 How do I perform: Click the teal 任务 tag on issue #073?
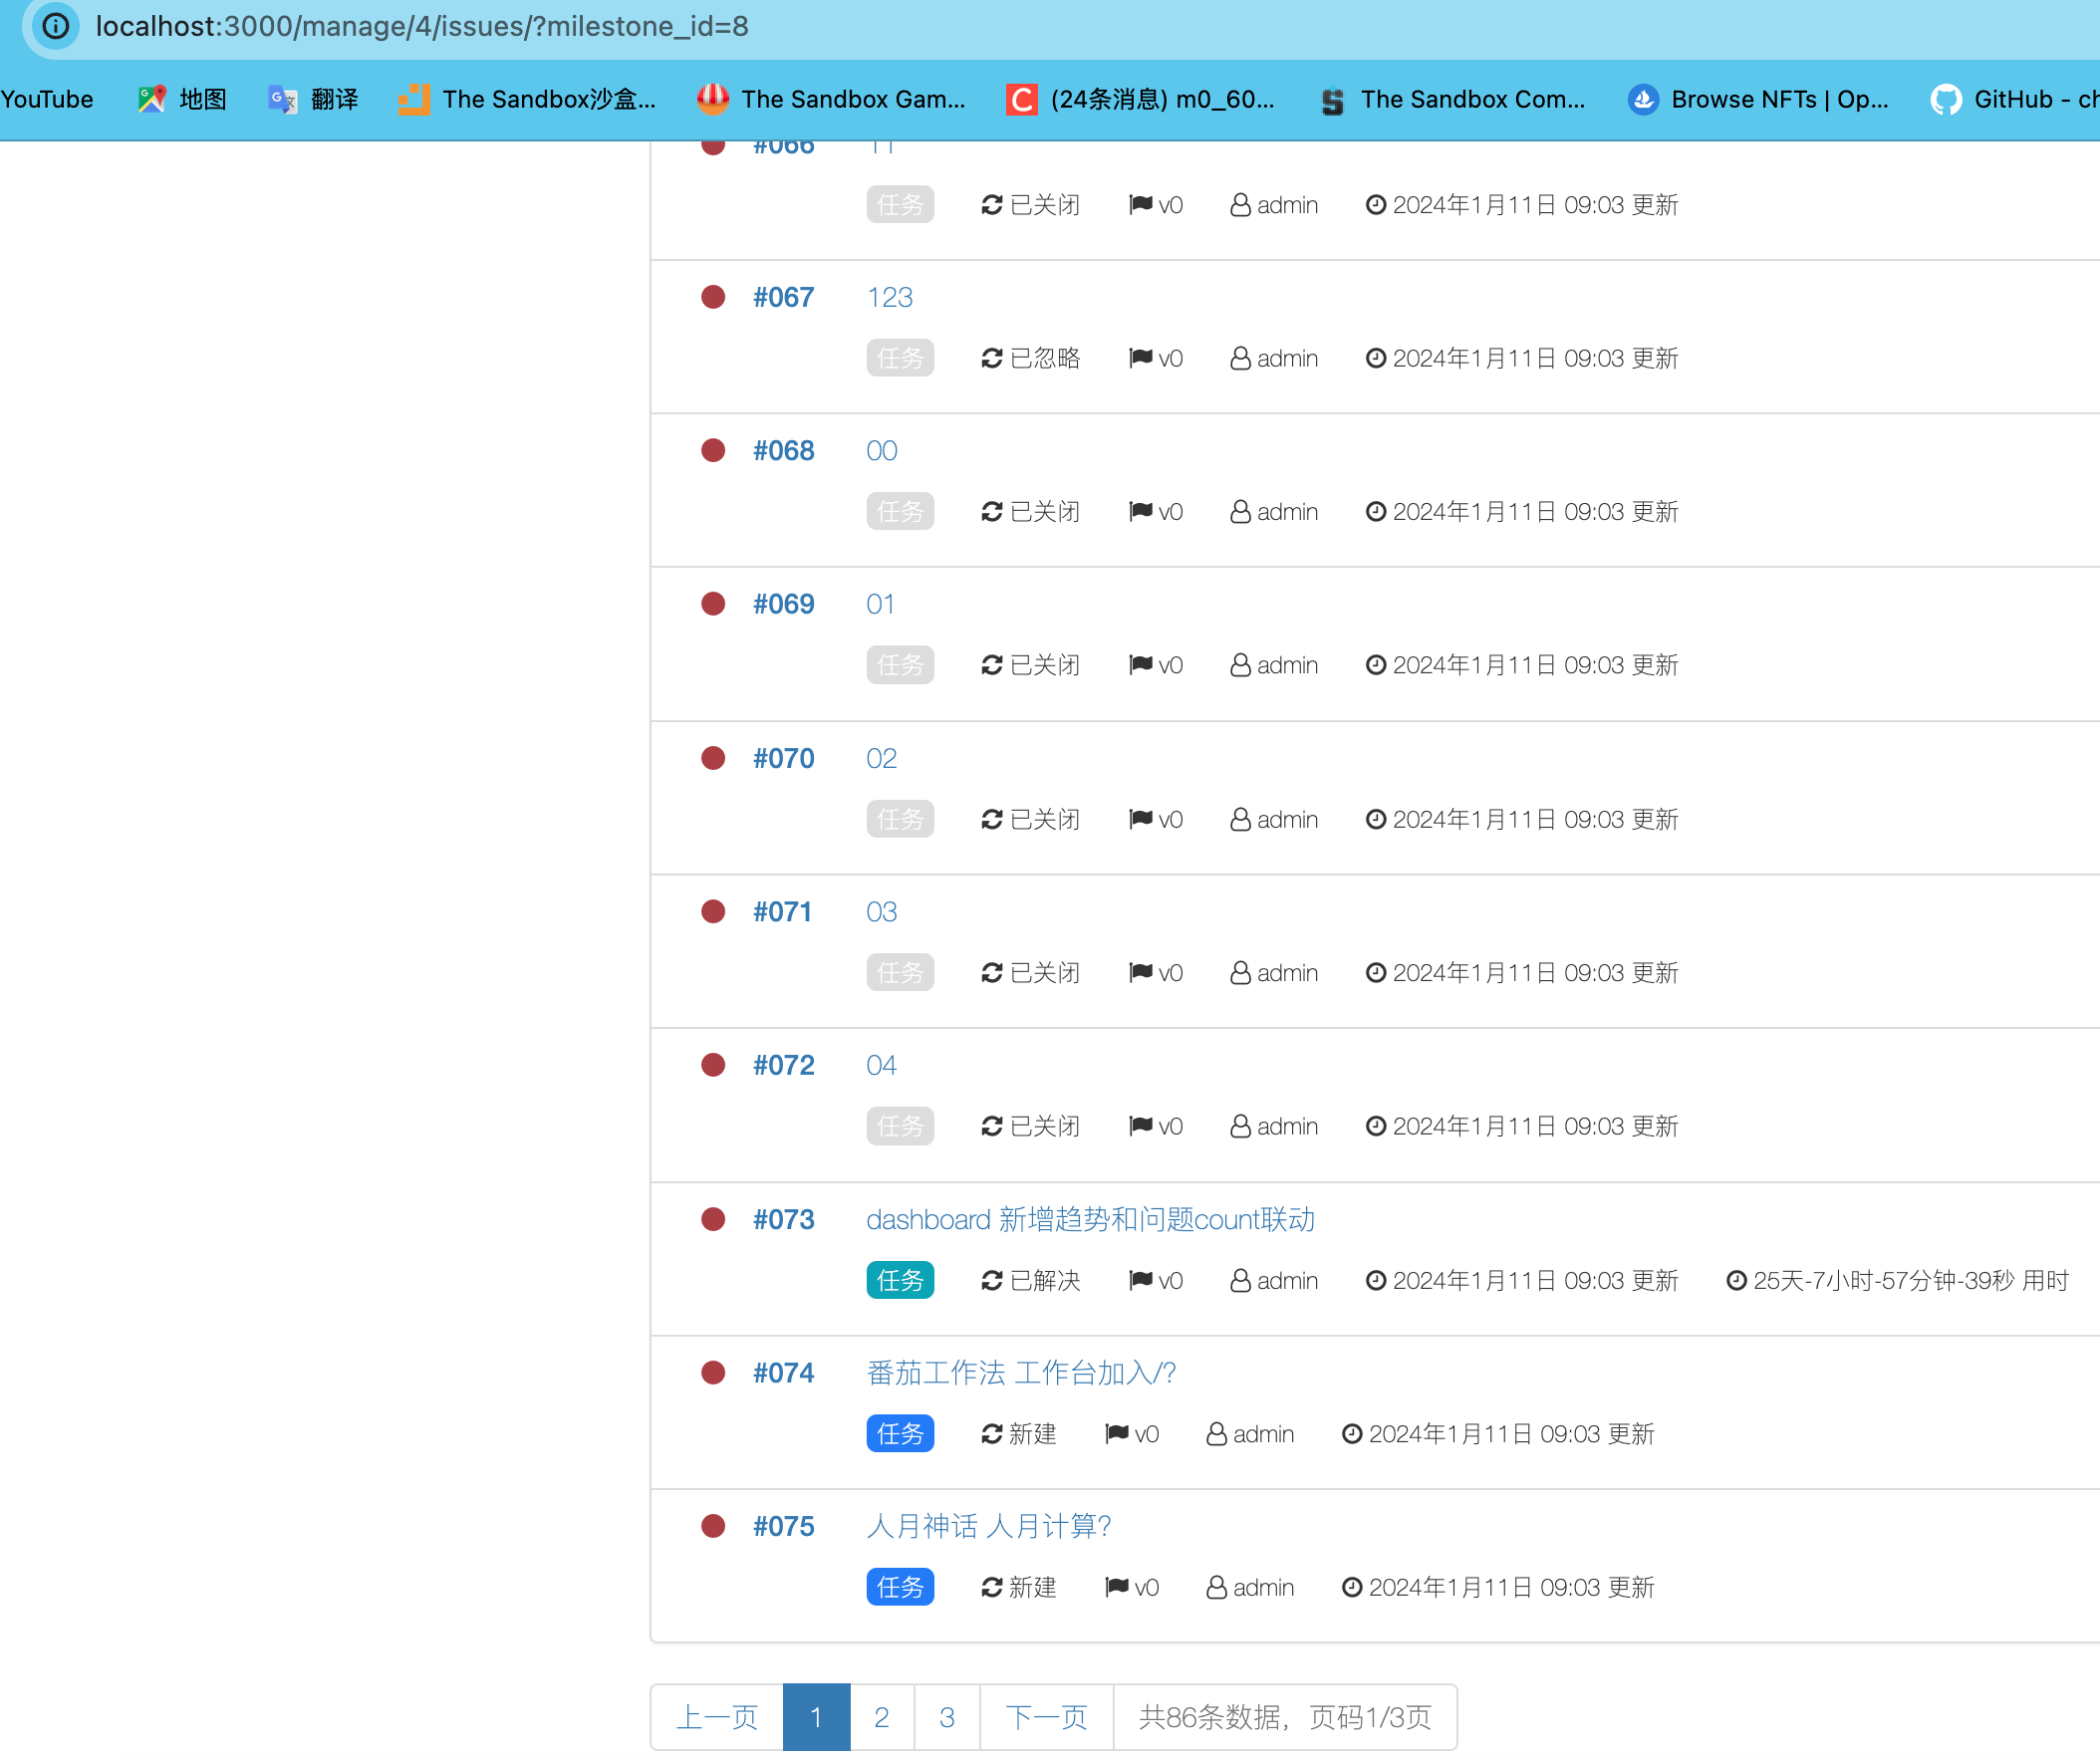[x=900, y=1280]
